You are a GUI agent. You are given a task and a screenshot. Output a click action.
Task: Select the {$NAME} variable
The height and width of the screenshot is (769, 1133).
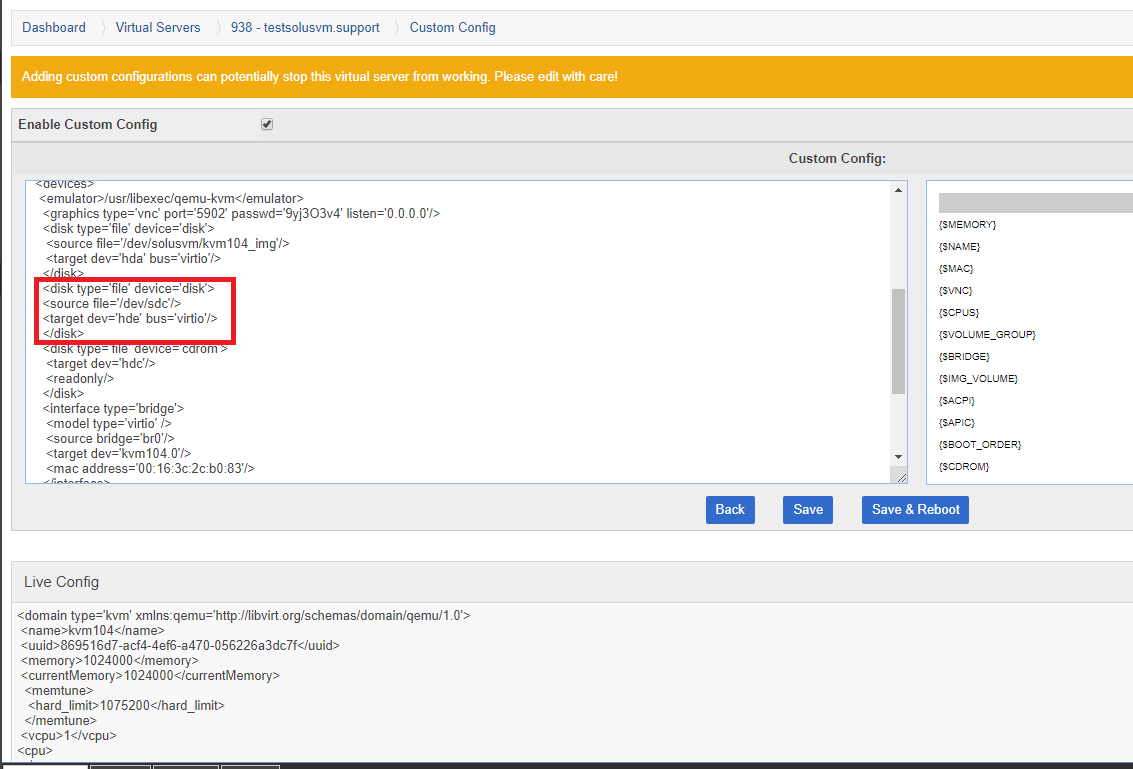[959, 246]
